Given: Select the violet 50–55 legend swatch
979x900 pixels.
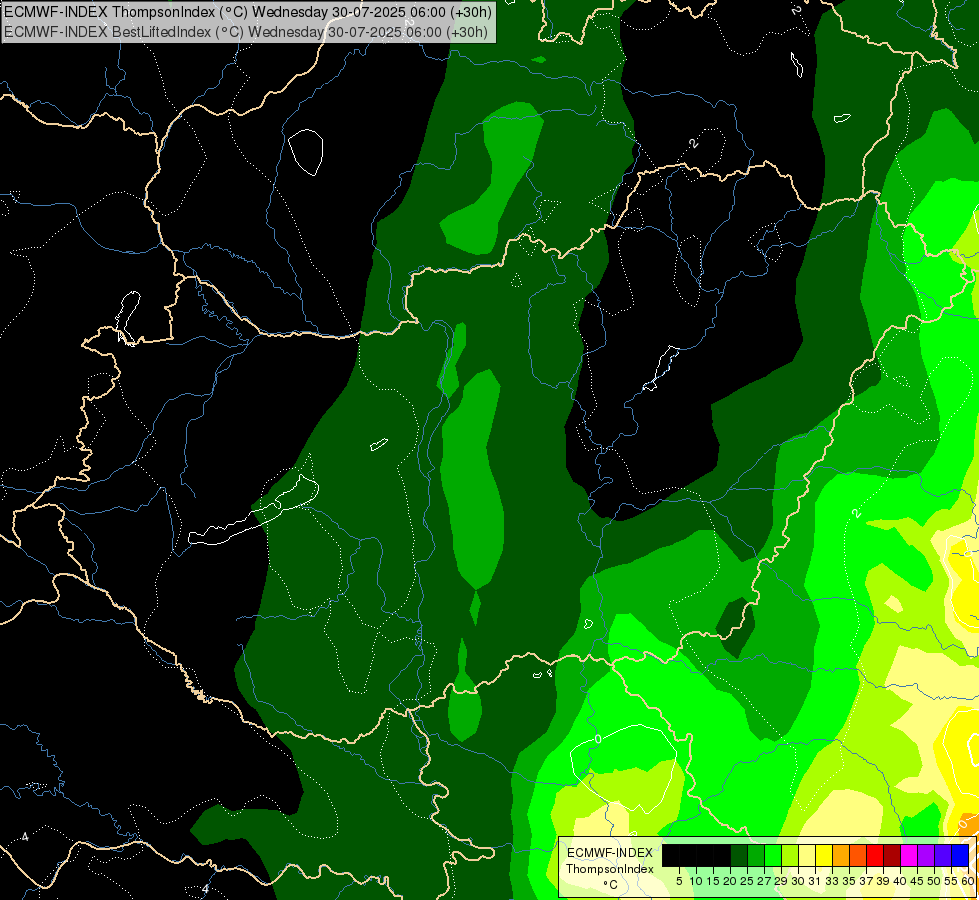Looking at the screenshot, I should 943,855.
